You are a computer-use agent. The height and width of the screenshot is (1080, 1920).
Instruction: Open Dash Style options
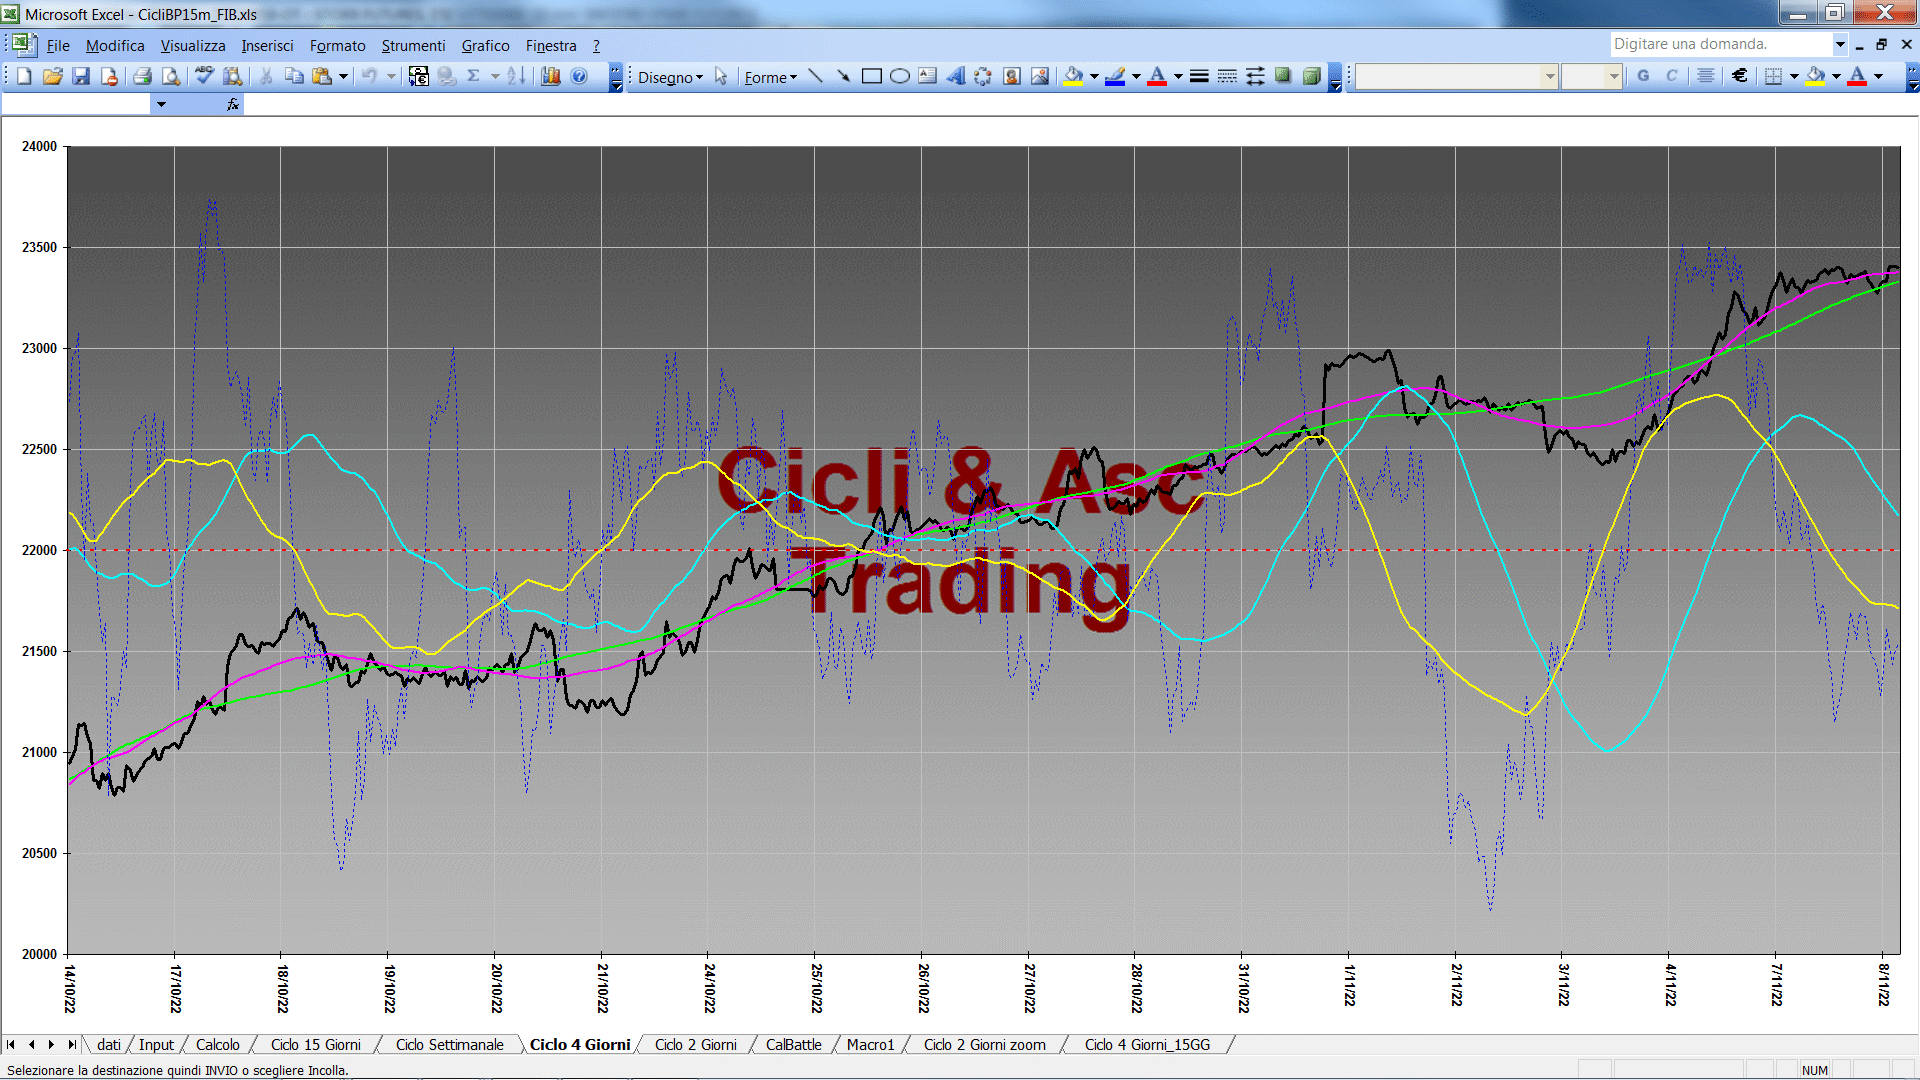click(x=1227, y=76)
